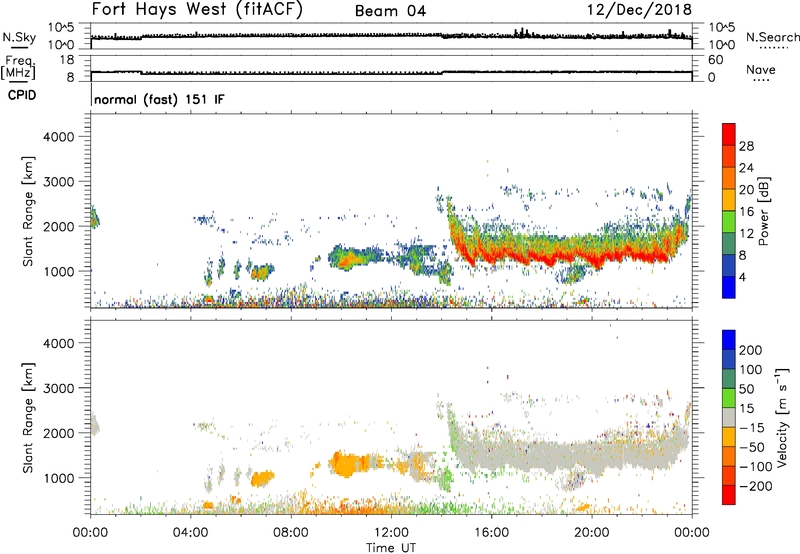
Task: Click the light green 12-16 dB power swatch
Action: point(729,222)
